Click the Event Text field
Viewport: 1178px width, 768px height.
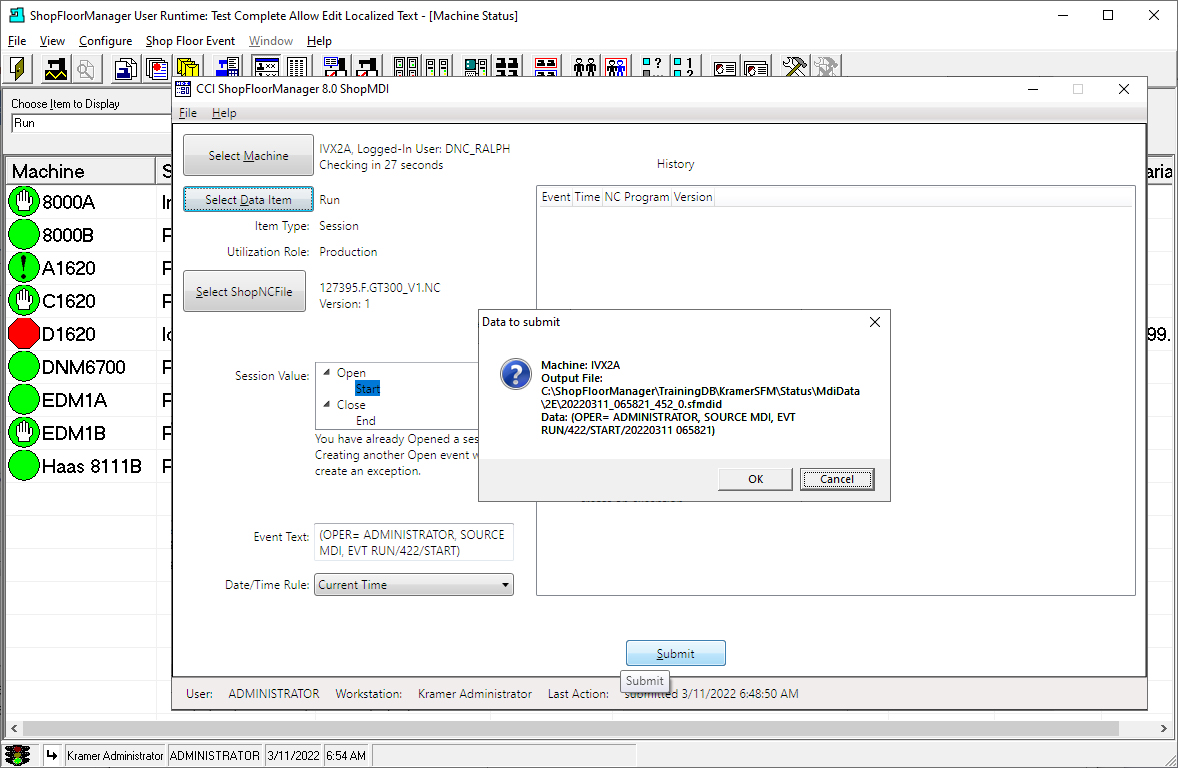414,543
